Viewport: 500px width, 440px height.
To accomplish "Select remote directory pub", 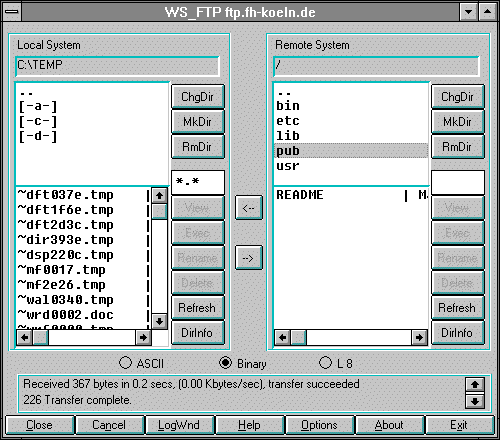I will pos(351,151).
